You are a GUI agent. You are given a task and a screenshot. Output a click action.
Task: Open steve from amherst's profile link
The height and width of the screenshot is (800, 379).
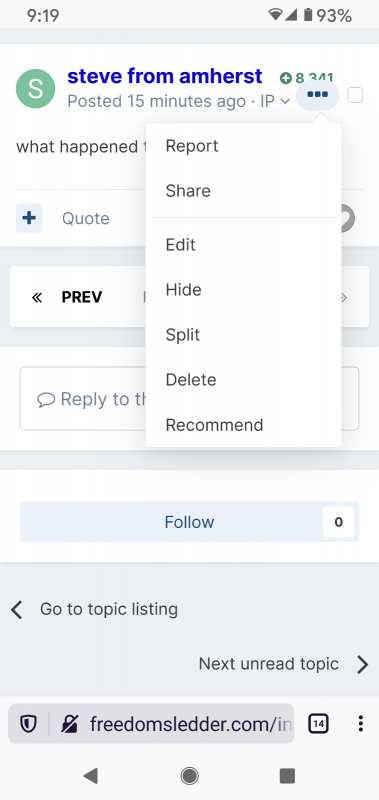point(165,77)
